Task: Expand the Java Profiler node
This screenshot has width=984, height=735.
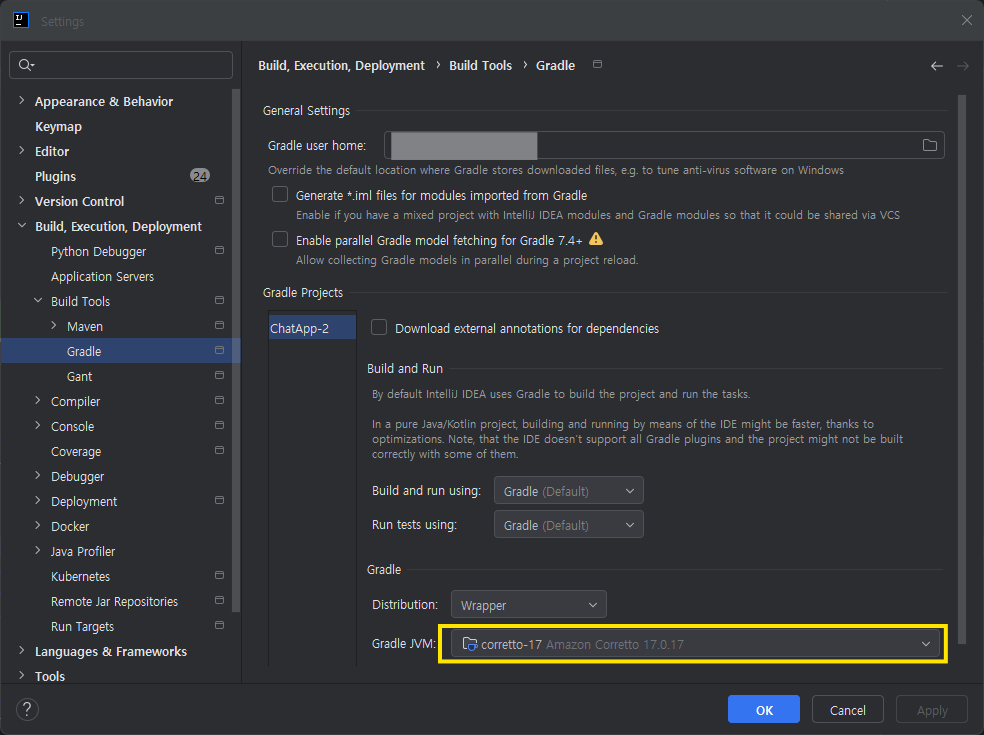Action: pos(38,550)
